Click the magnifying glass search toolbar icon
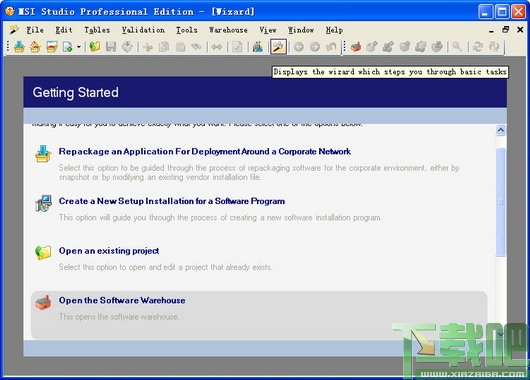 457,47
